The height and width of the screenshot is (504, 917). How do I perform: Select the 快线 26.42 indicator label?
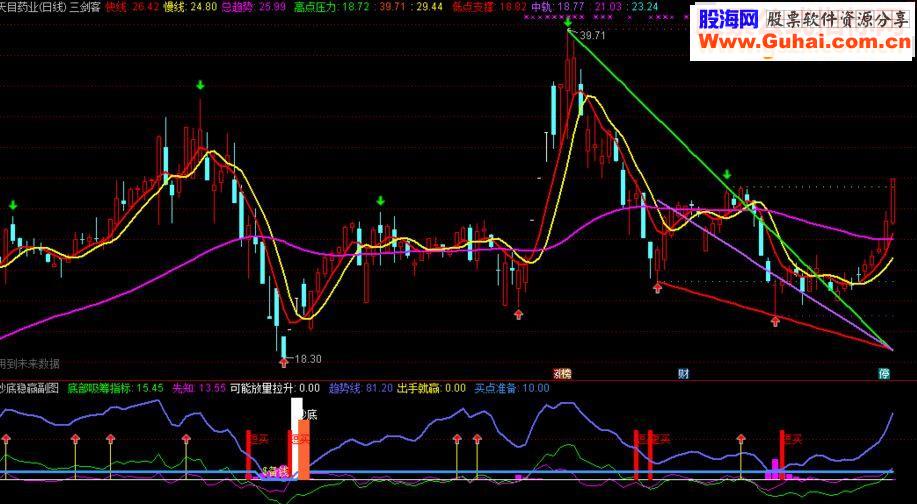(x=132, y=6)
